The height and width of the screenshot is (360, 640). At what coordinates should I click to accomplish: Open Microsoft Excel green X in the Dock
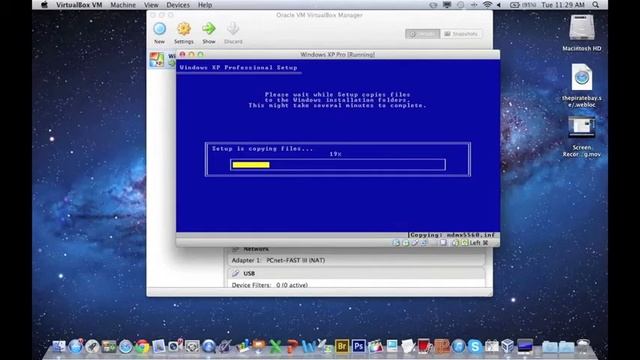(x=275, y=347)
